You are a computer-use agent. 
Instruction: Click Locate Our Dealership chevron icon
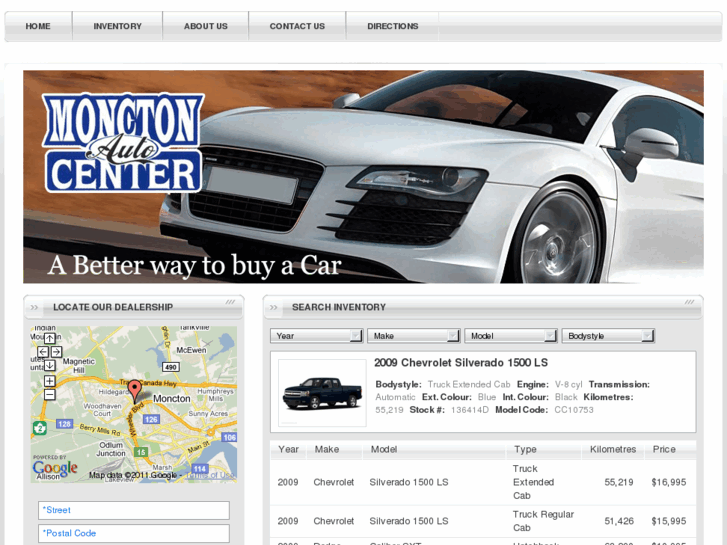click(x=34, y=308)
